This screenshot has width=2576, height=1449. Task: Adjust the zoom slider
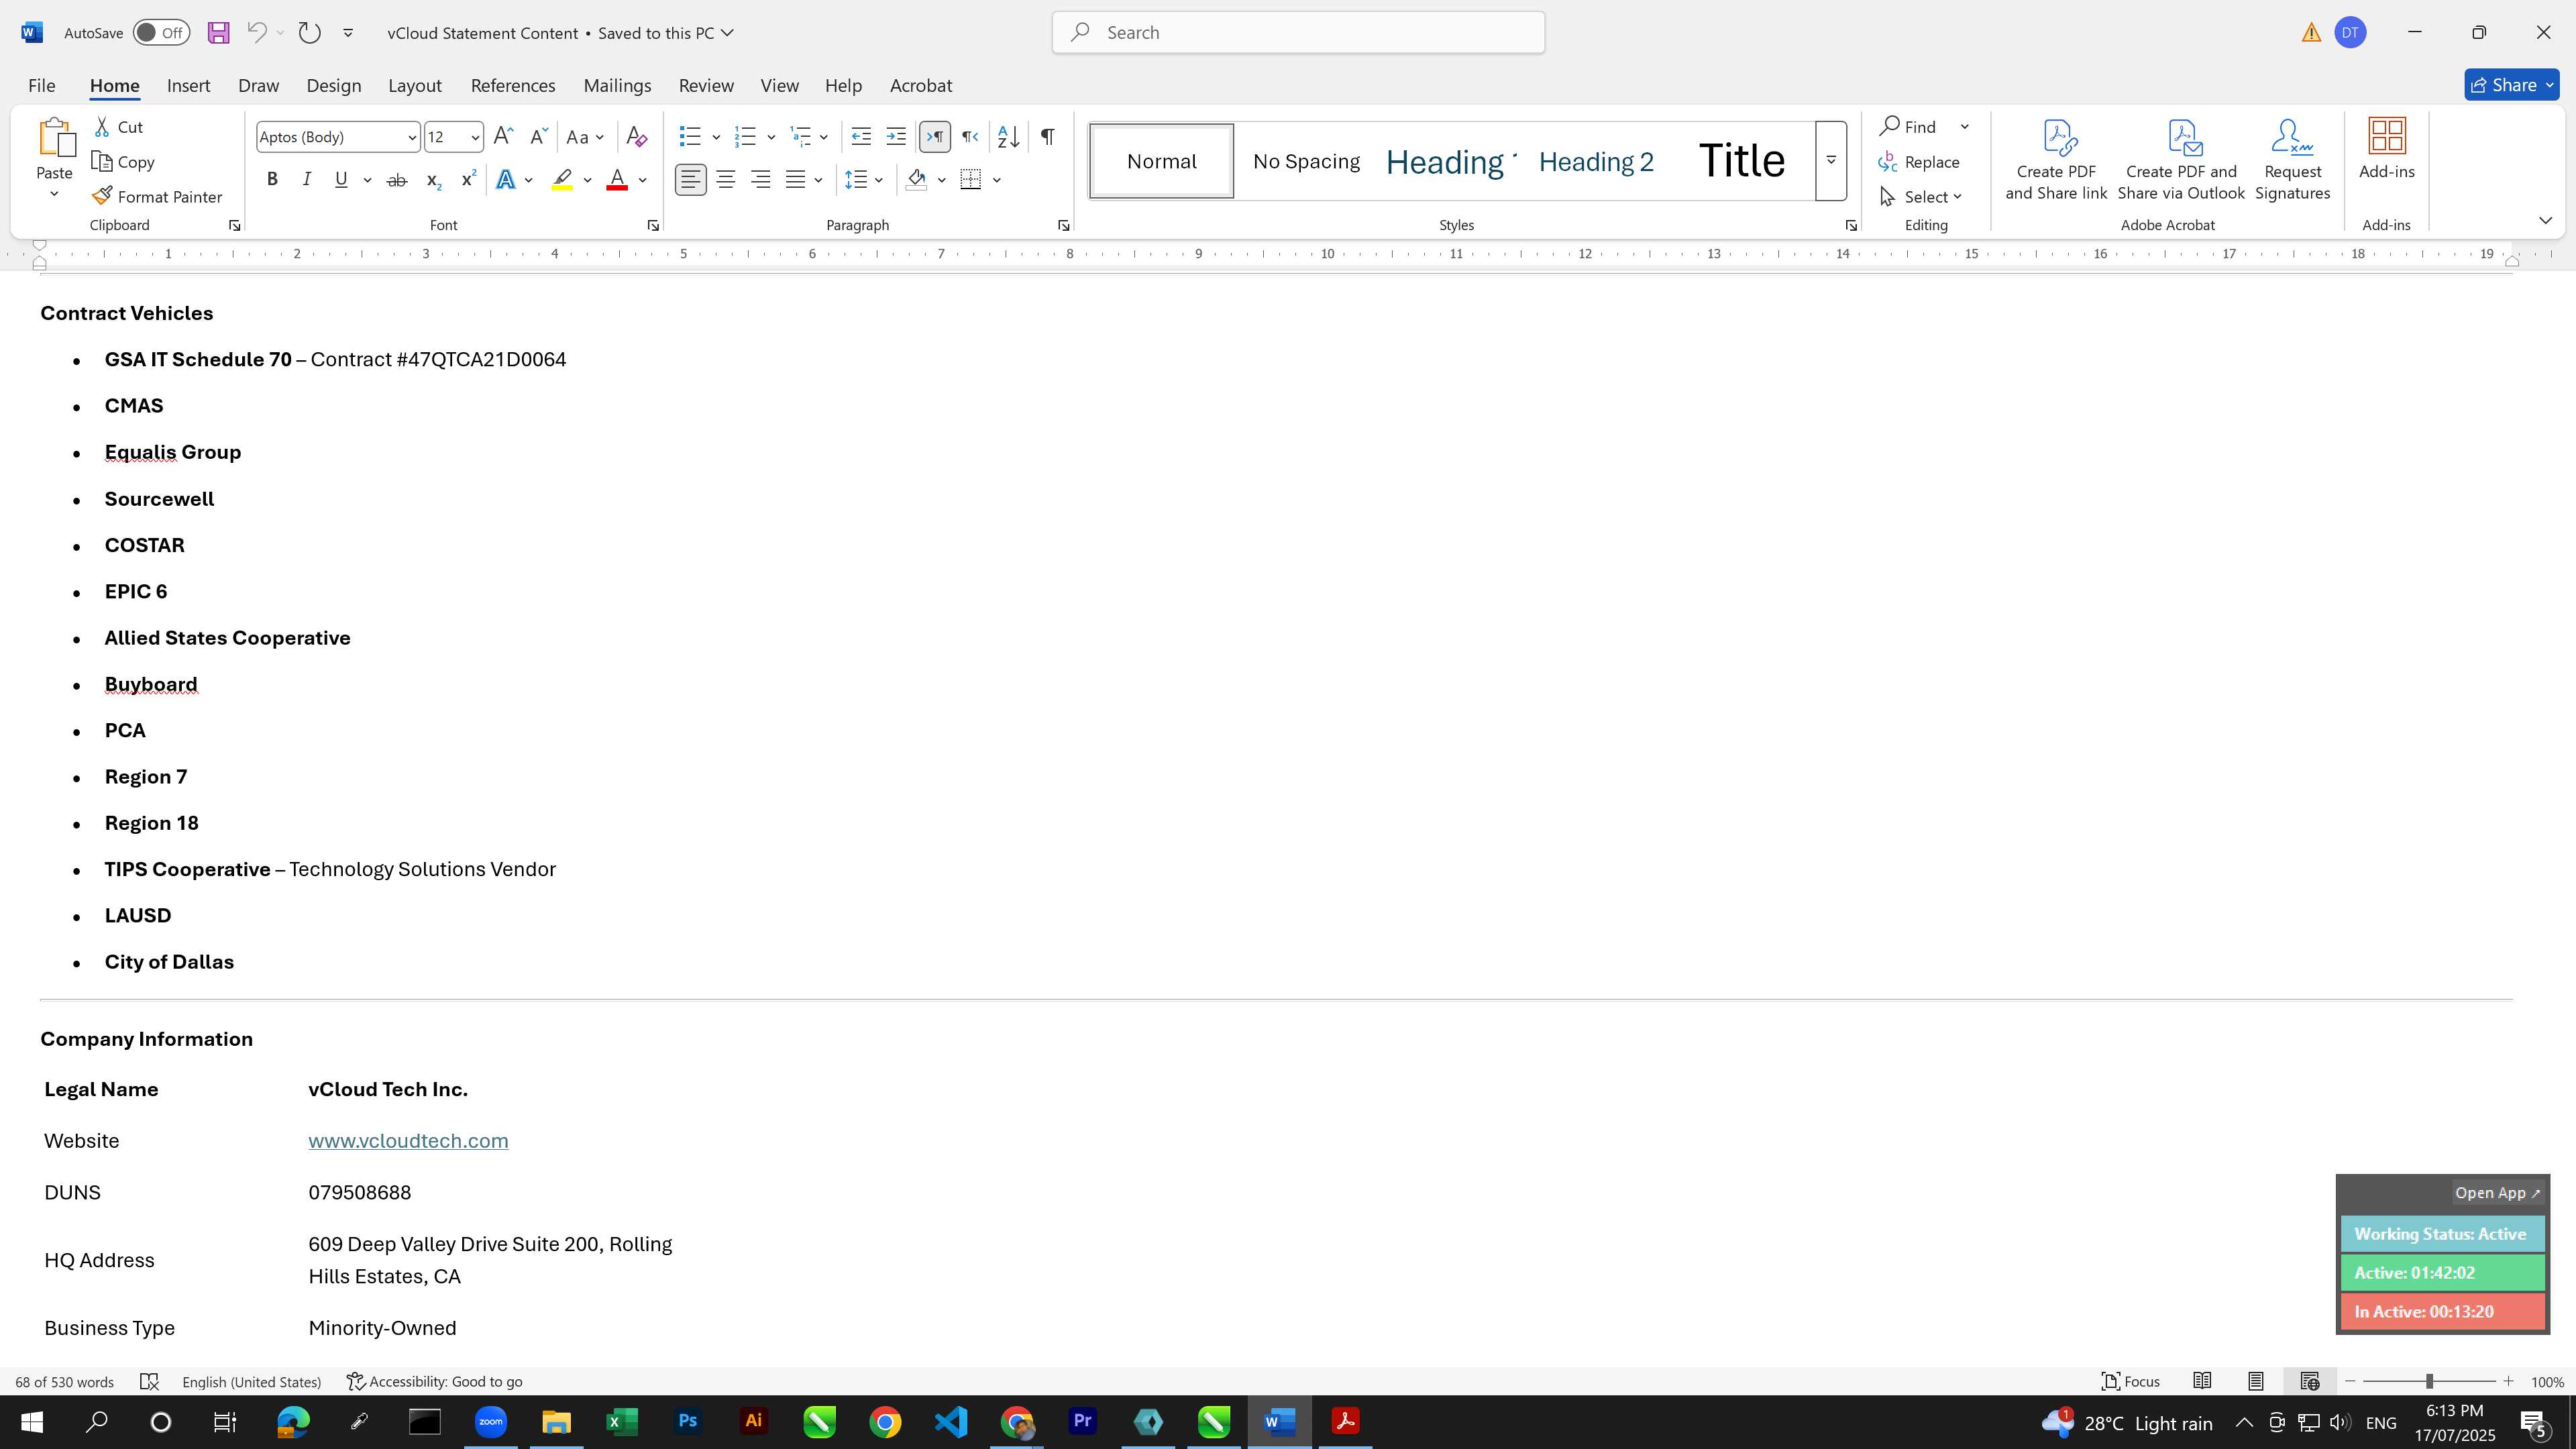[x=2429, y=1382]
